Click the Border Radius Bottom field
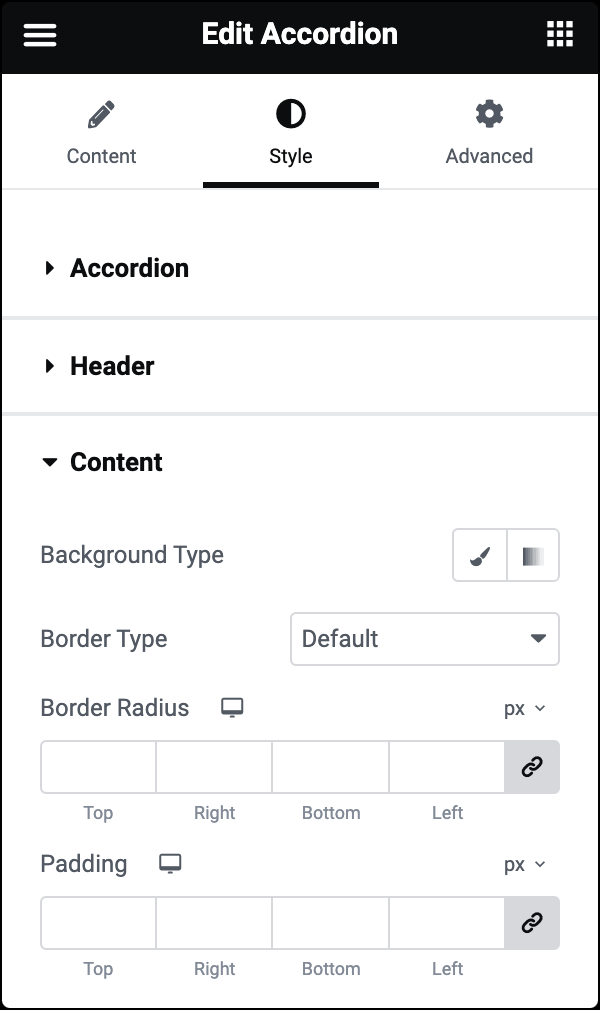 (331, 767)
